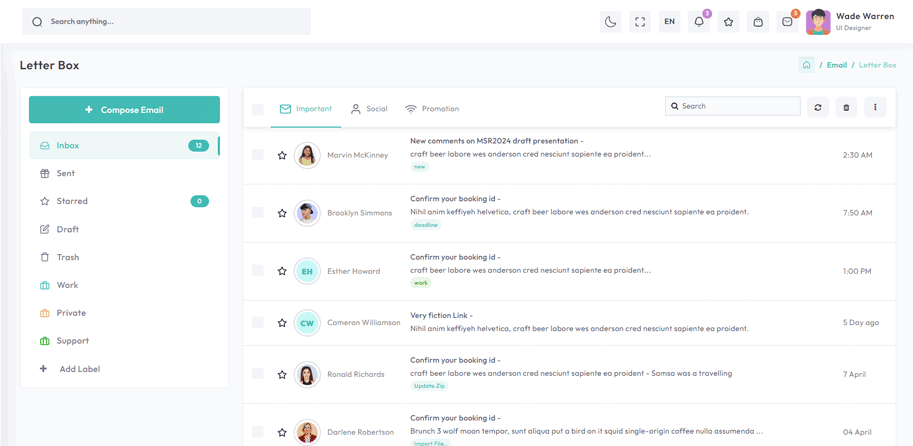Select the Brooklyn Simmons email checkbox
Viewport: 913px width, 446px height.
tap(258, 213)
